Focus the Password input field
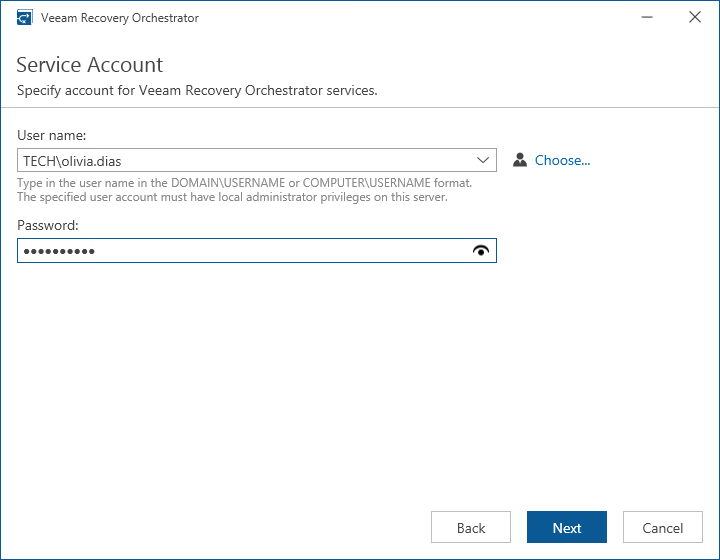The width and height of the screenshot is (720, 560). 240,251
